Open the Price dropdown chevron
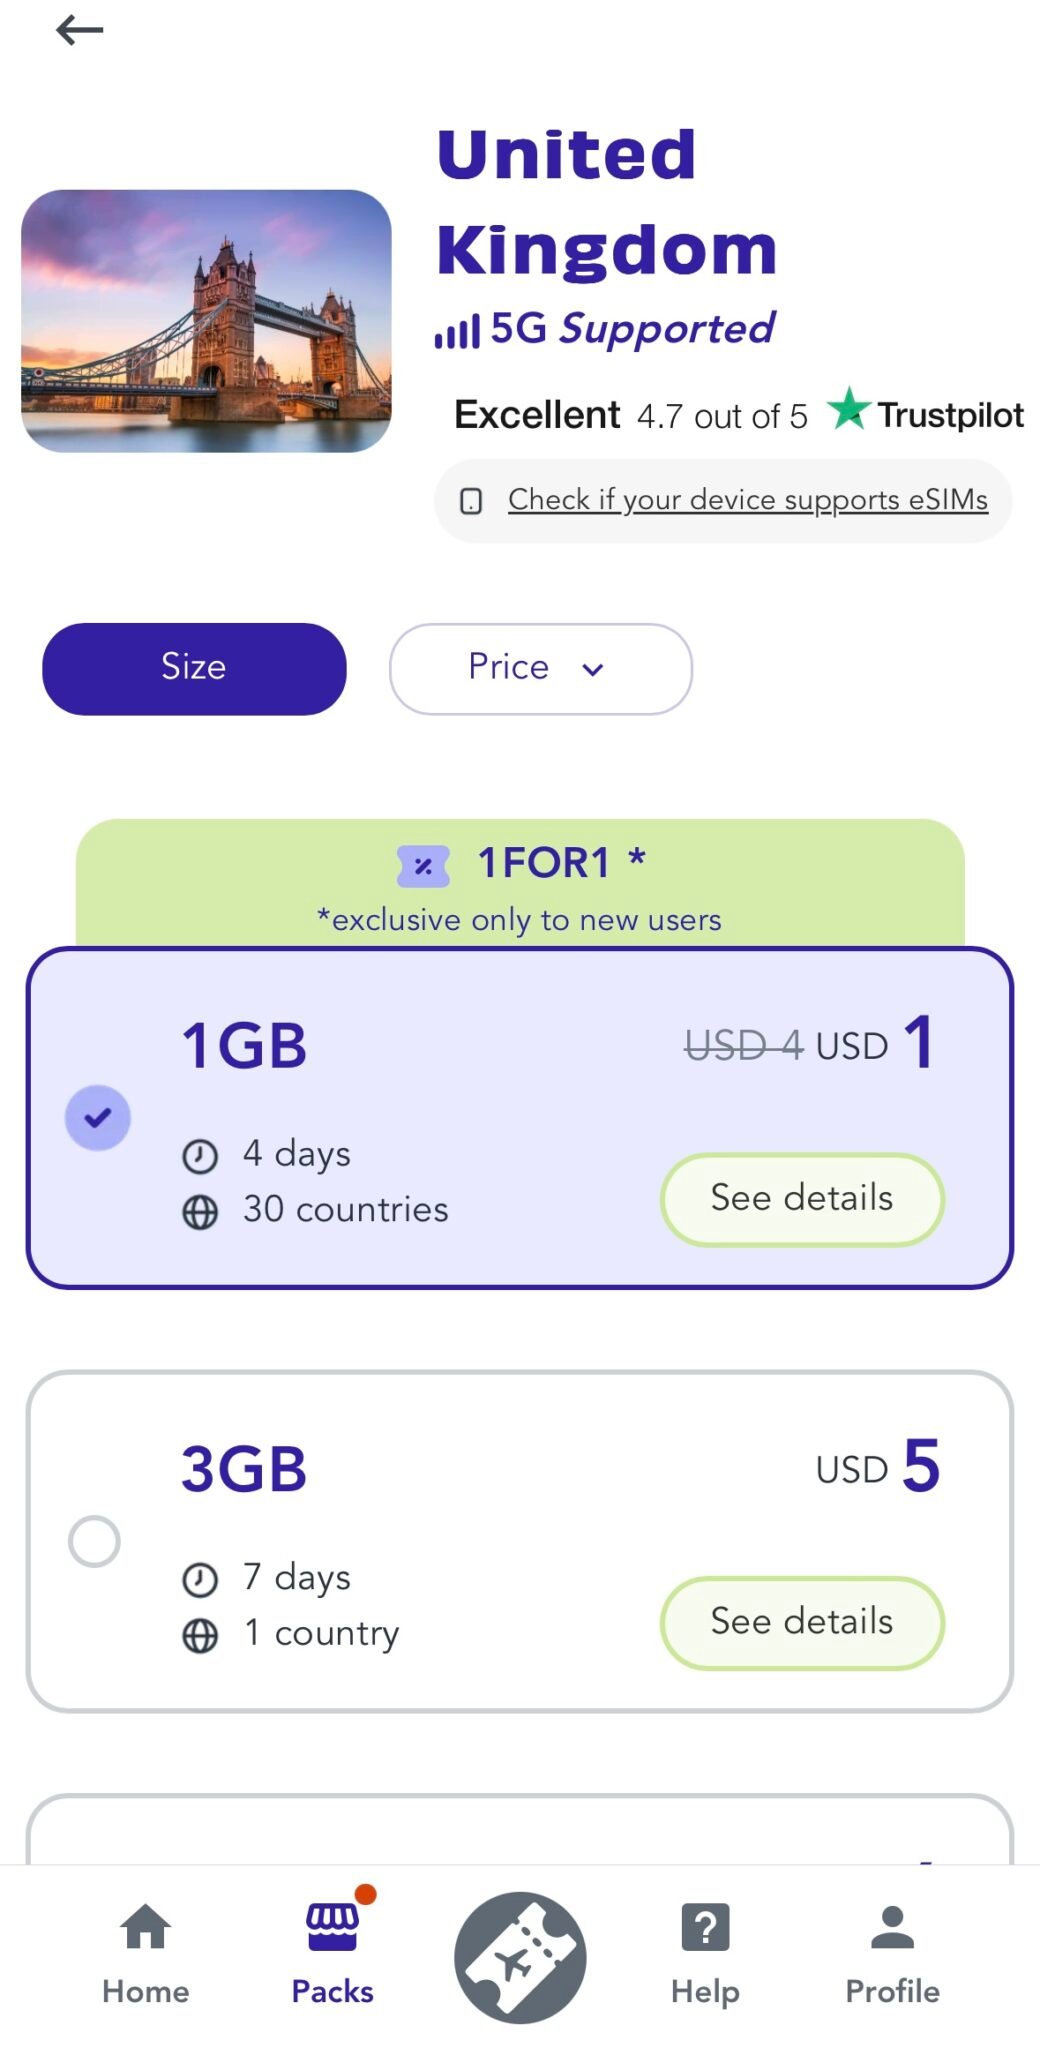This screenshot has width=1040, height=2048. pos(592,669)
